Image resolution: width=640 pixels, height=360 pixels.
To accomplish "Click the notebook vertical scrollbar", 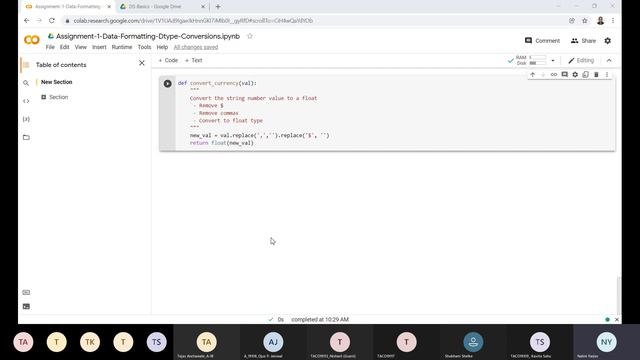I will (618, 296).
